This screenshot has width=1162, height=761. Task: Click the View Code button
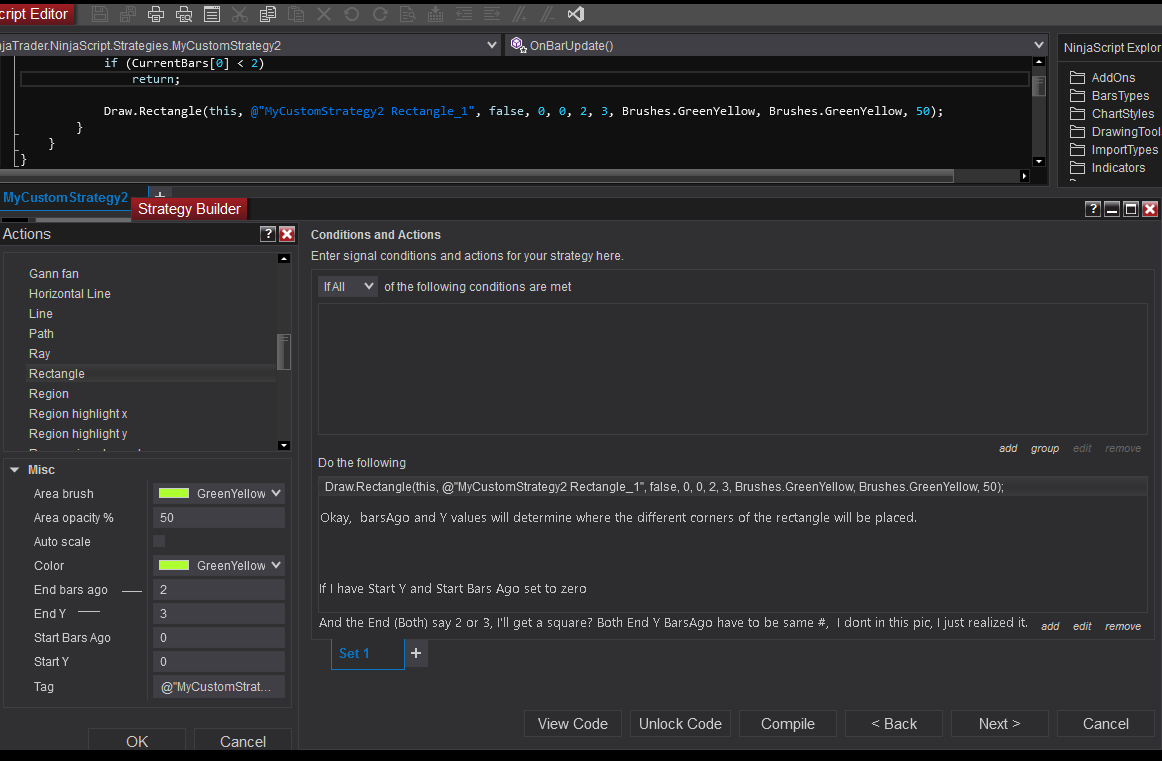pos(573,724)
